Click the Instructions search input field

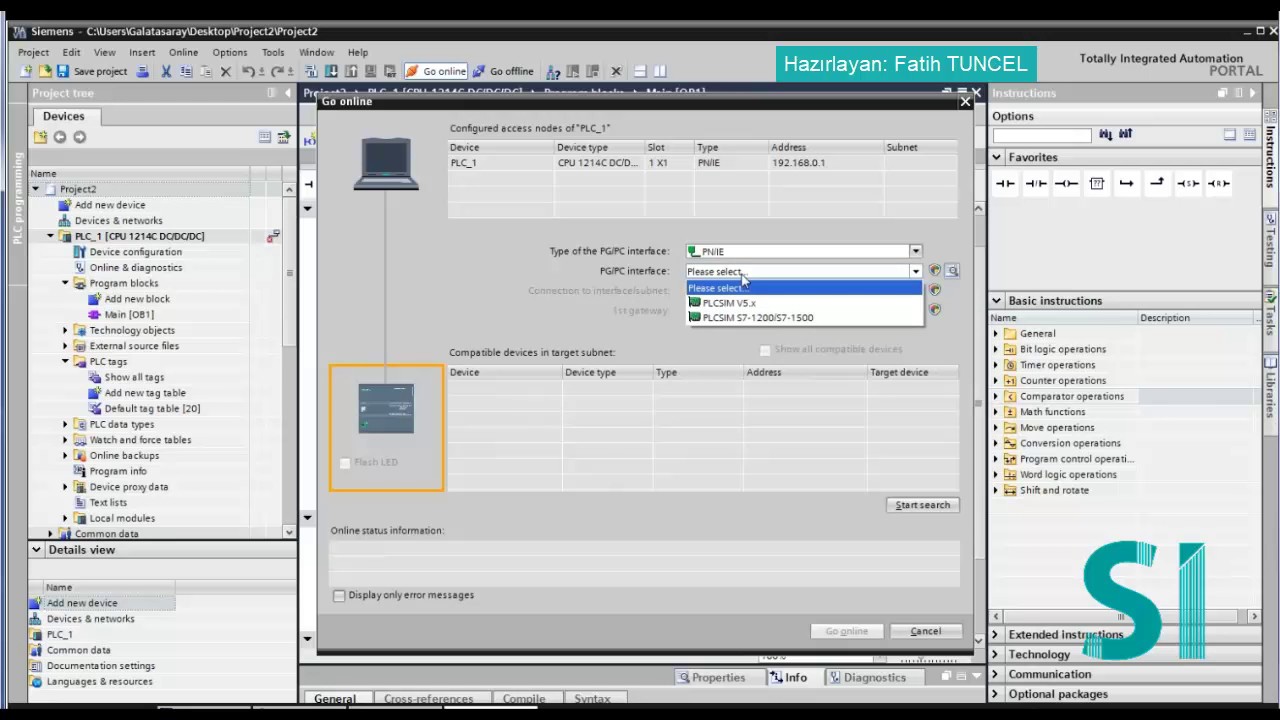pyautogui.click(x=1042, y=135)
